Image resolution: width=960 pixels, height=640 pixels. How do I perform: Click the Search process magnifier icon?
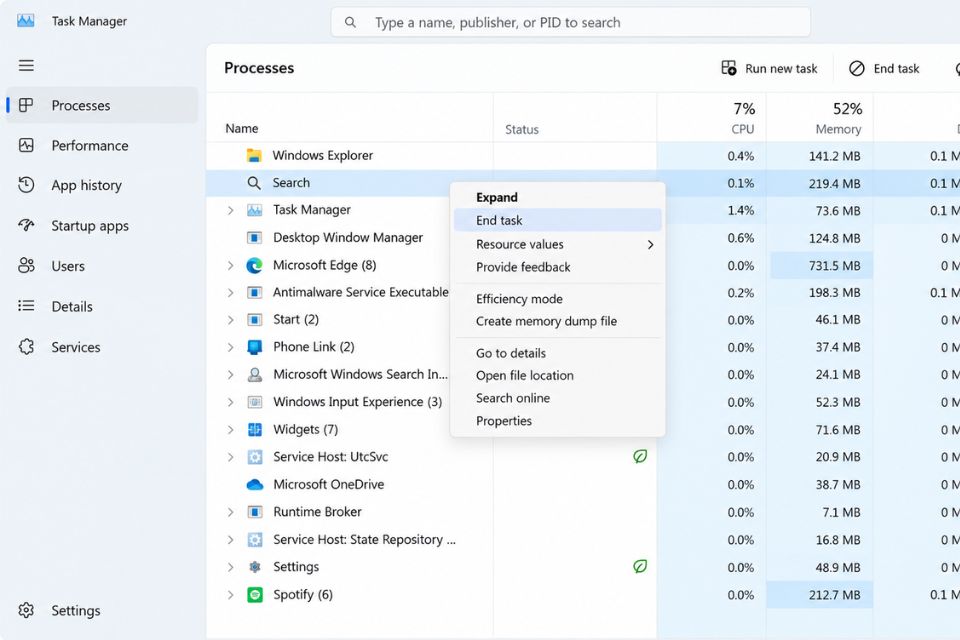tap(253, 183)
